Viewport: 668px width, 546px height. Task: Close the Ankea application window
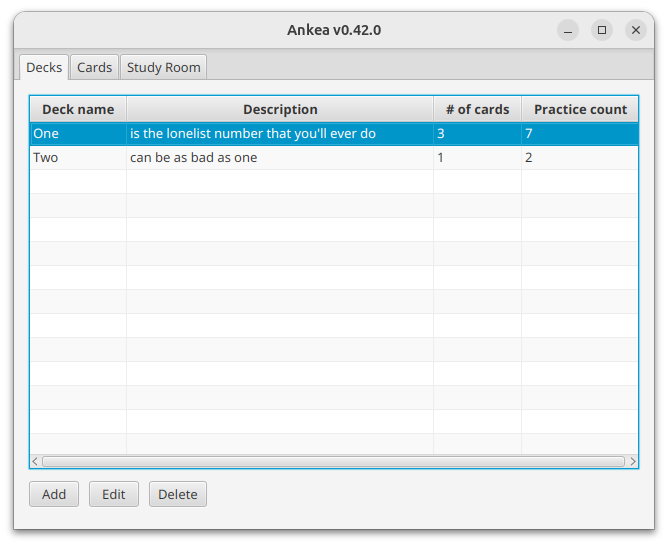point(636,30)
